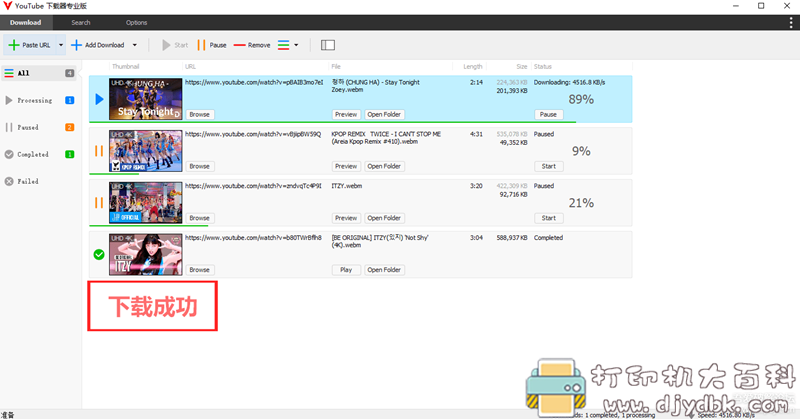Click the TWICE remix 9% progress bar
The width and height of the screenshot is (800, 419).
click(114, 174)
